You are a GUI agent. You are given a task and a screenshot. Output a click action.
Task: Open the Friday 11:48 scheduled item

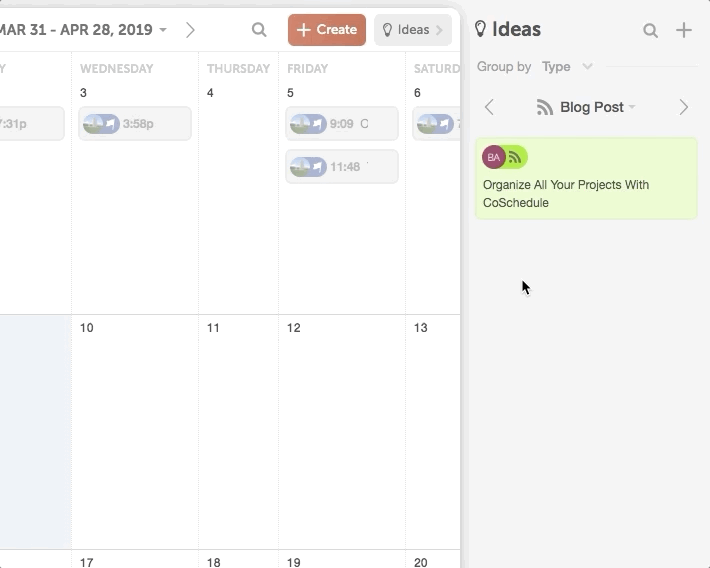pyautogui.click(x=342, y=167)
